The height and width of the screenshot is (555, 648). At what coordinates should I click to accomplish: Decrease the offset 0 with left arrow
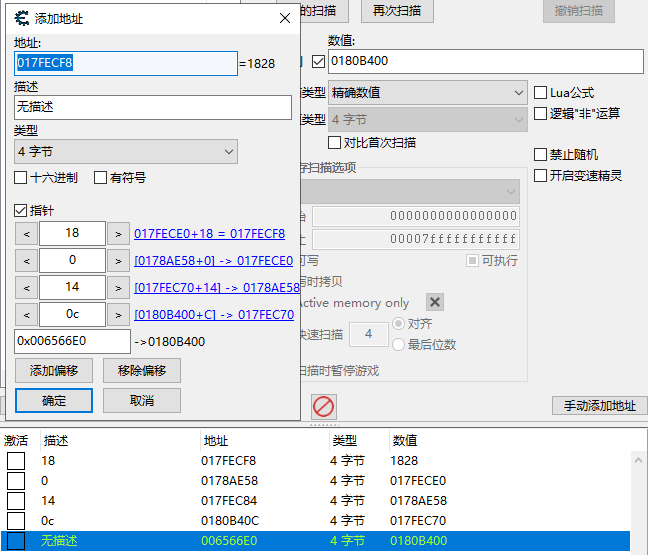(x=26, y=261)
